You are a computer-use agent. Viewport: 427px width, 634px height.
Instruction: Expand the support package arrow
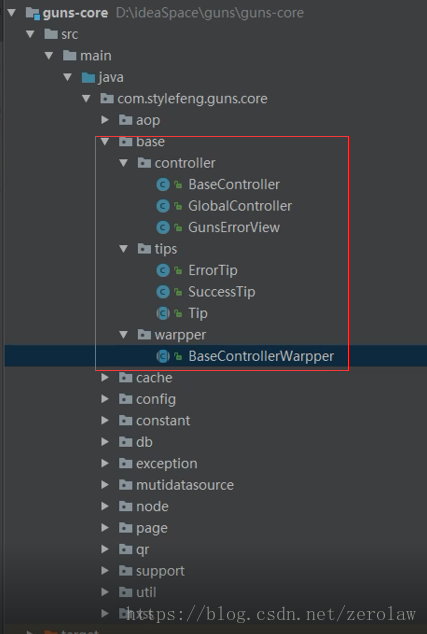pyautogui.click(x=105, y=570)
